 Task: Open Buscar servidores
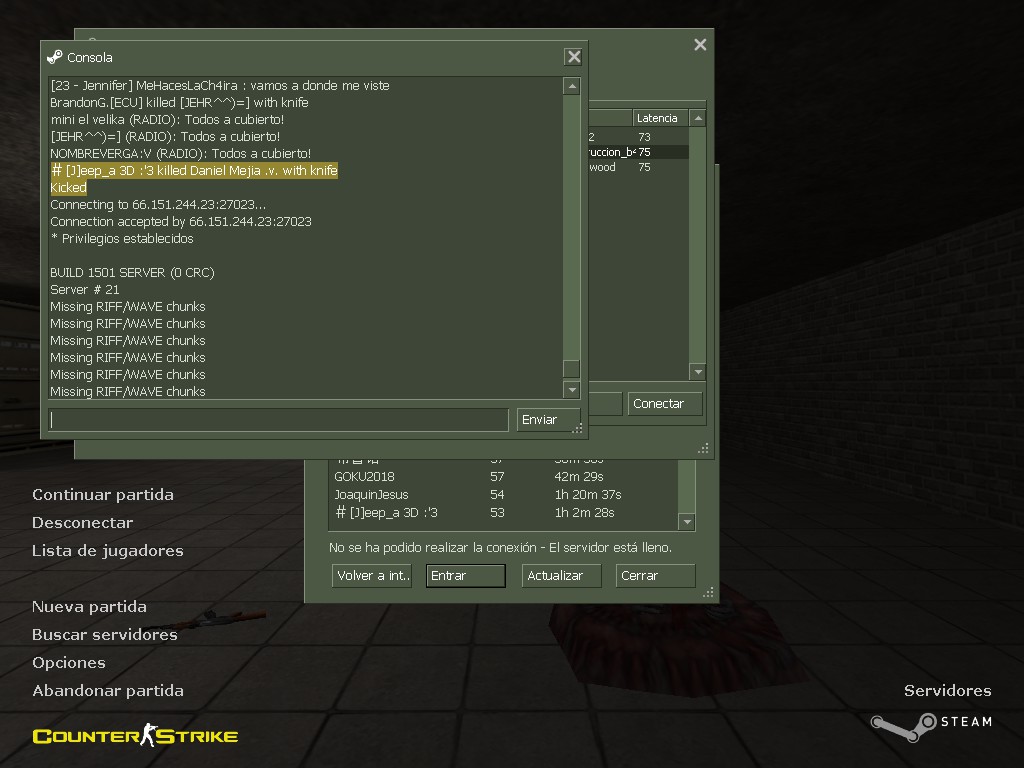point(104,635)
